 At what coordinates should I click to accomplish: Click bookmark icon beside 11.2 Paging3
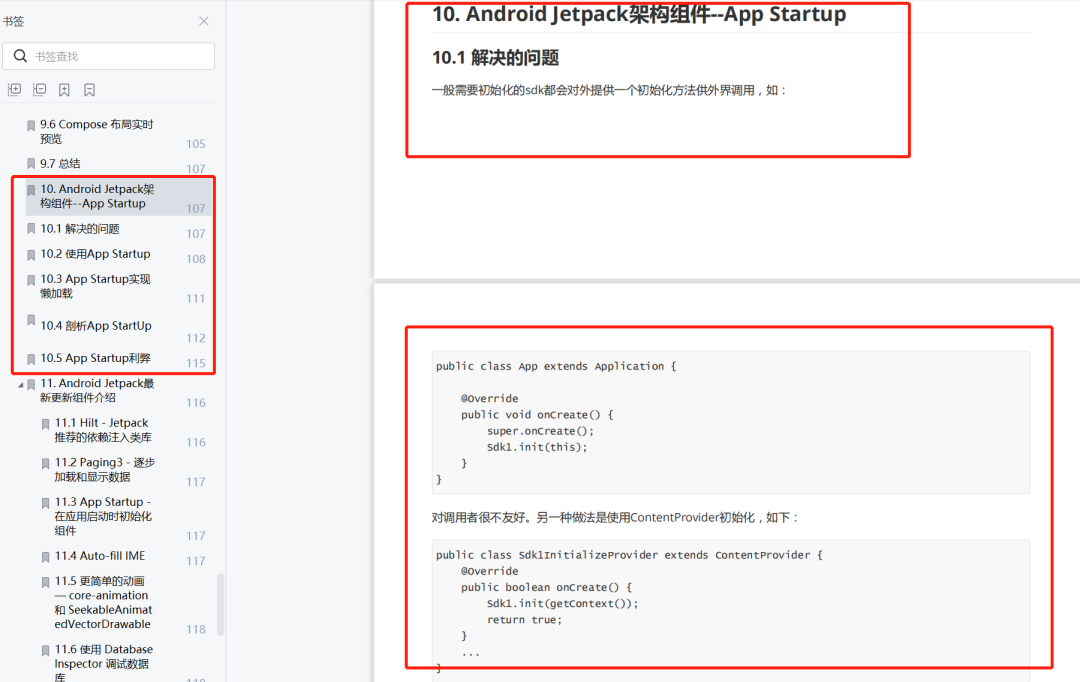pyautogui.click(x=45, y=464)
